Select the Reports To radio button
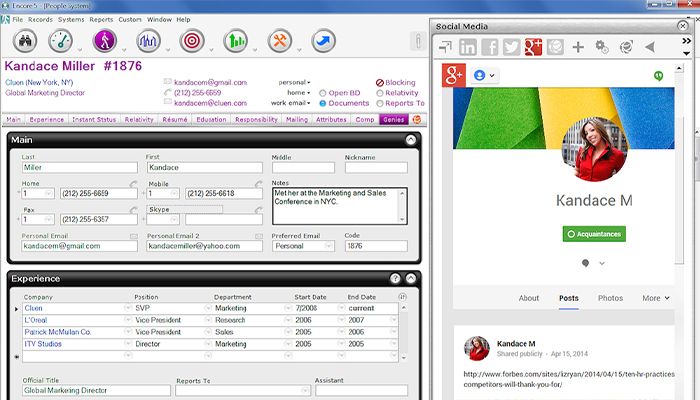 [x=379, y=103]
